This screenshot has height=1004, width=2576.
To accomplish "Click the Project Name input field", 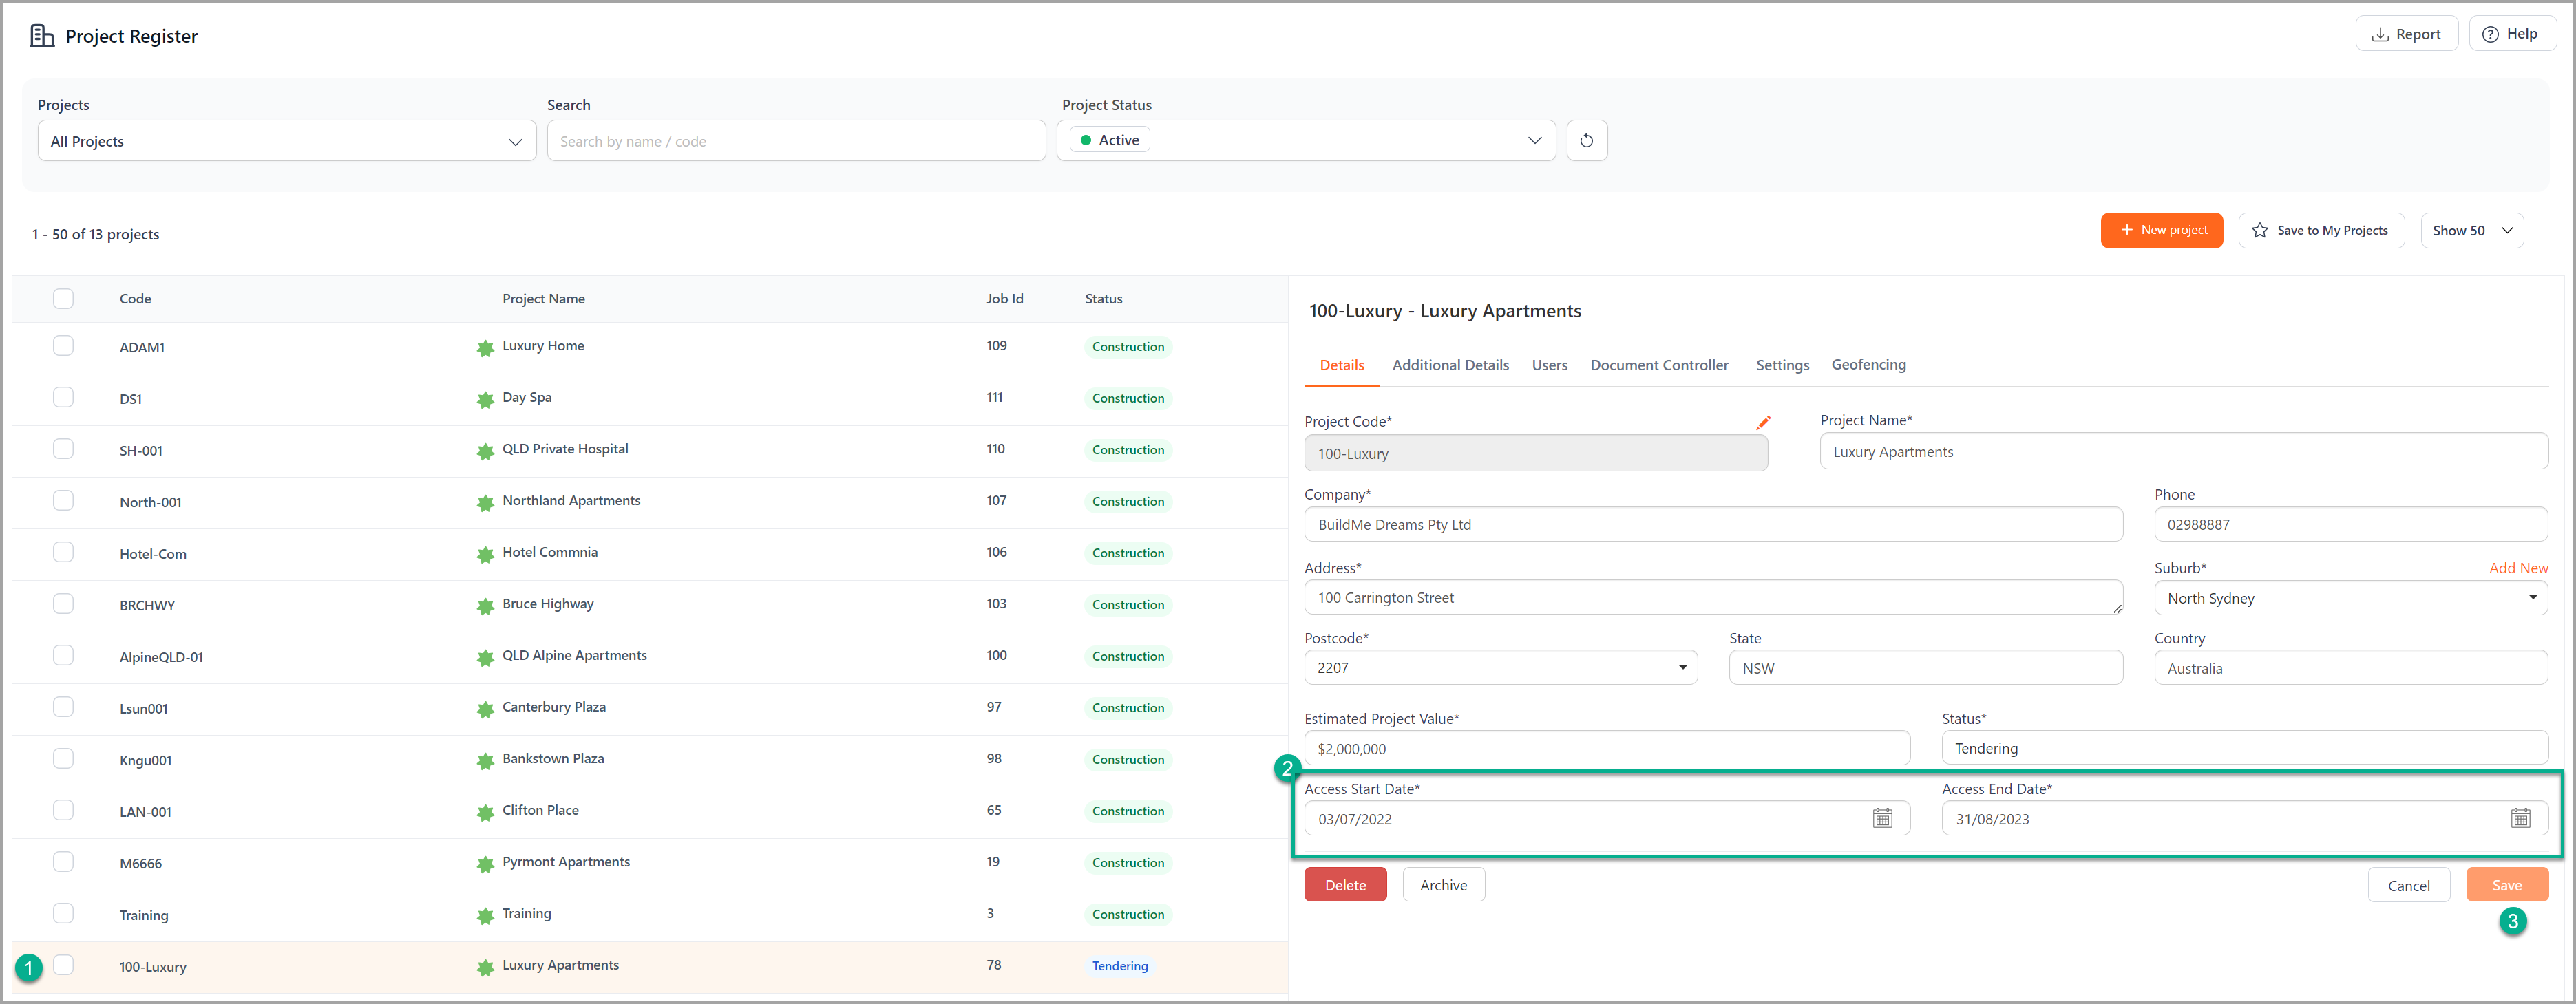I will pos(2183,452).
